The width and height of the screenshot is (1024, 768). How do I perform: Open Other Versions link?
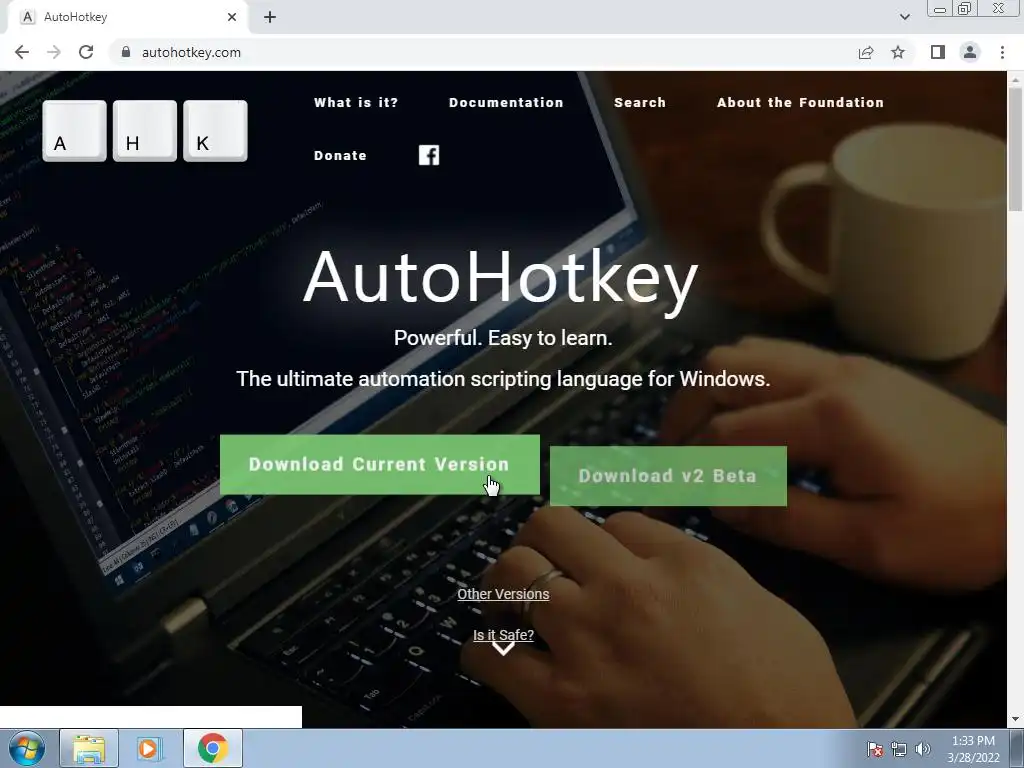point(503,594)
